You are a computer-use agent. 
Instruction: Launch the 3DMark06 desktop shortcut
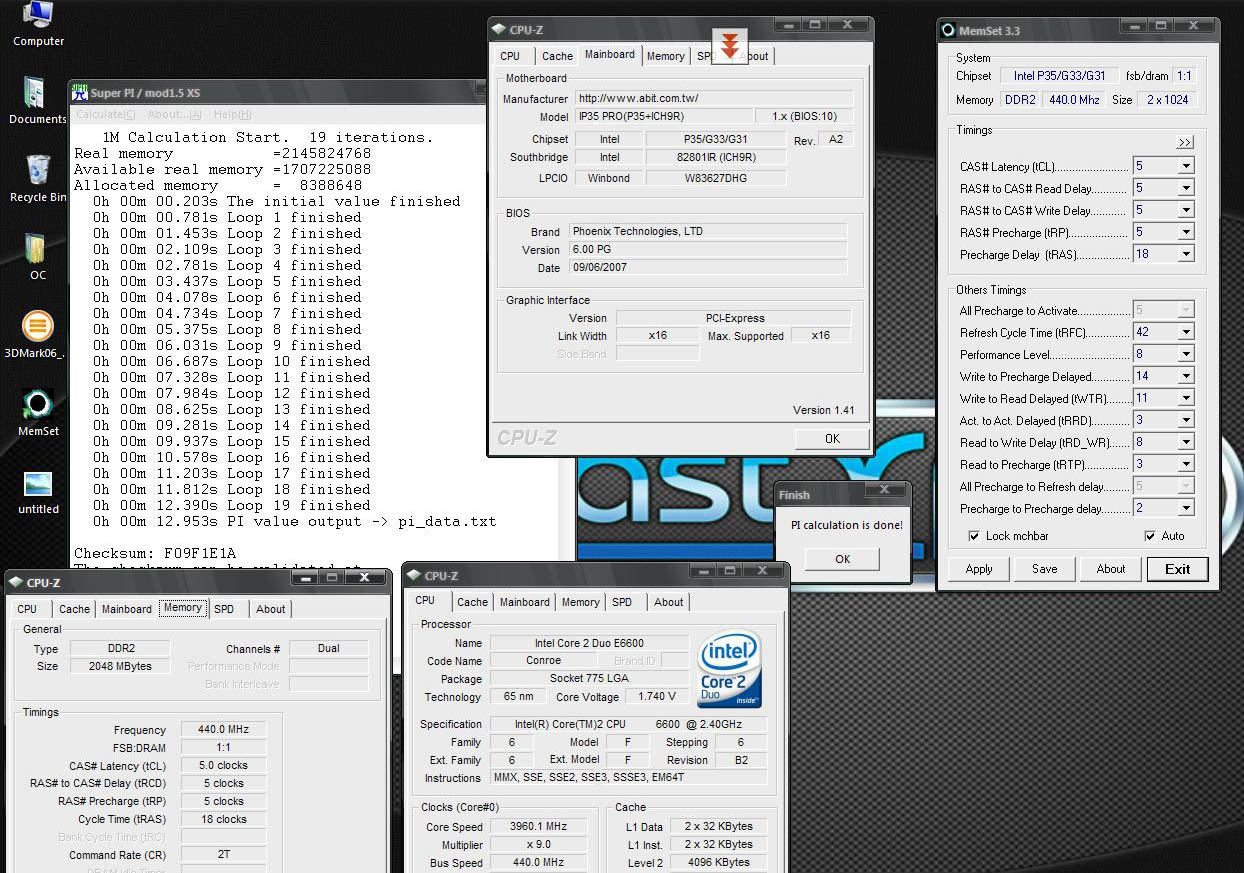(x=38, y=334)
